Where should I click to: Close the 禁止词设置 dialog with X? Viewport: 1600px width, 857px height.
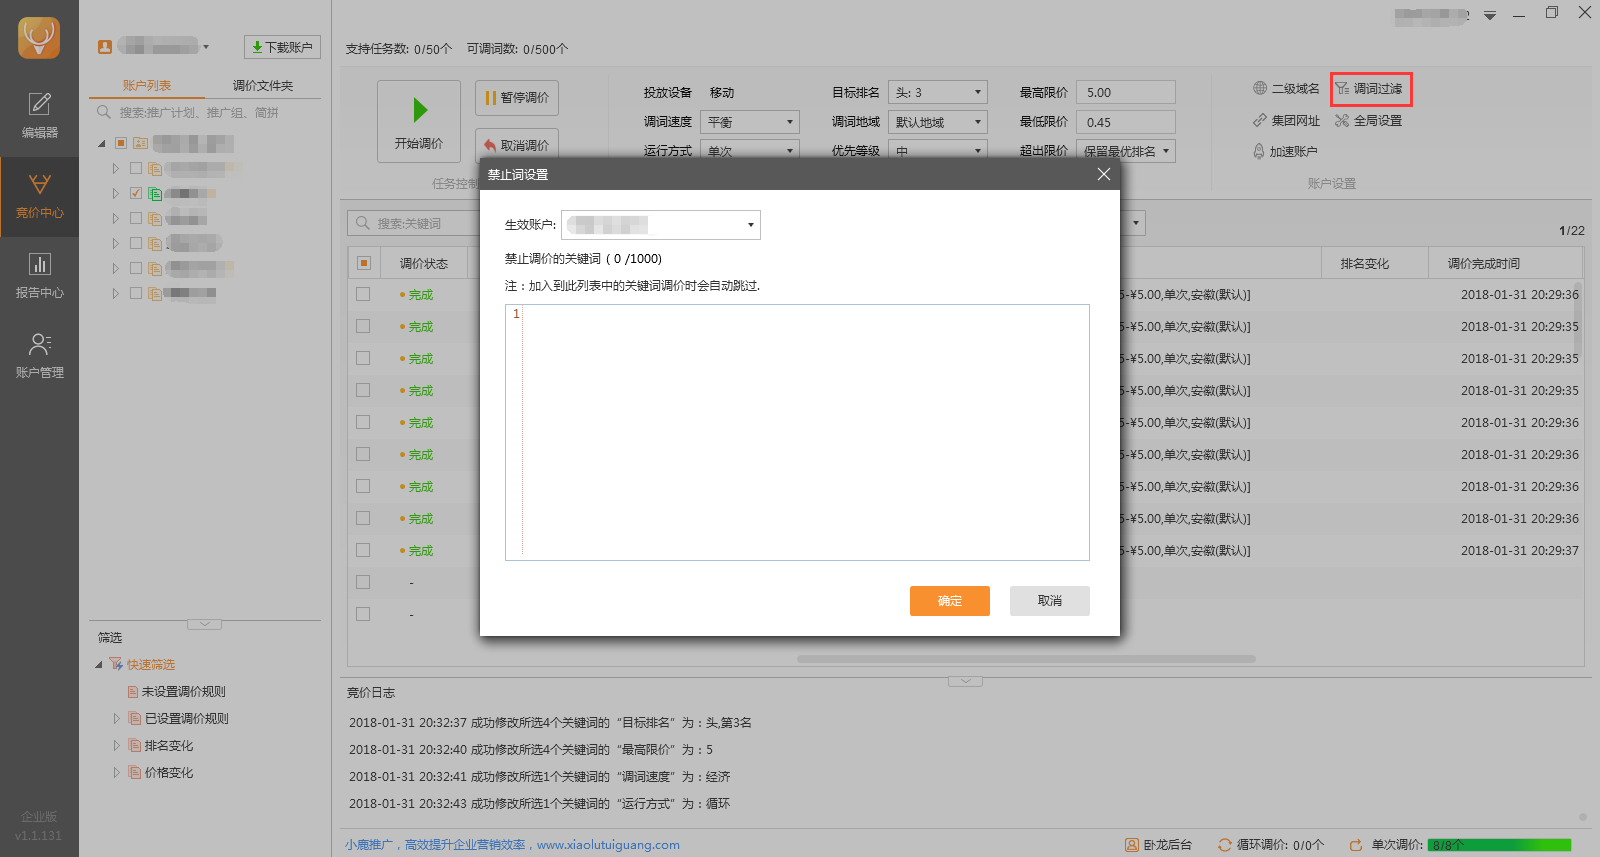(x=1104, y=174)
